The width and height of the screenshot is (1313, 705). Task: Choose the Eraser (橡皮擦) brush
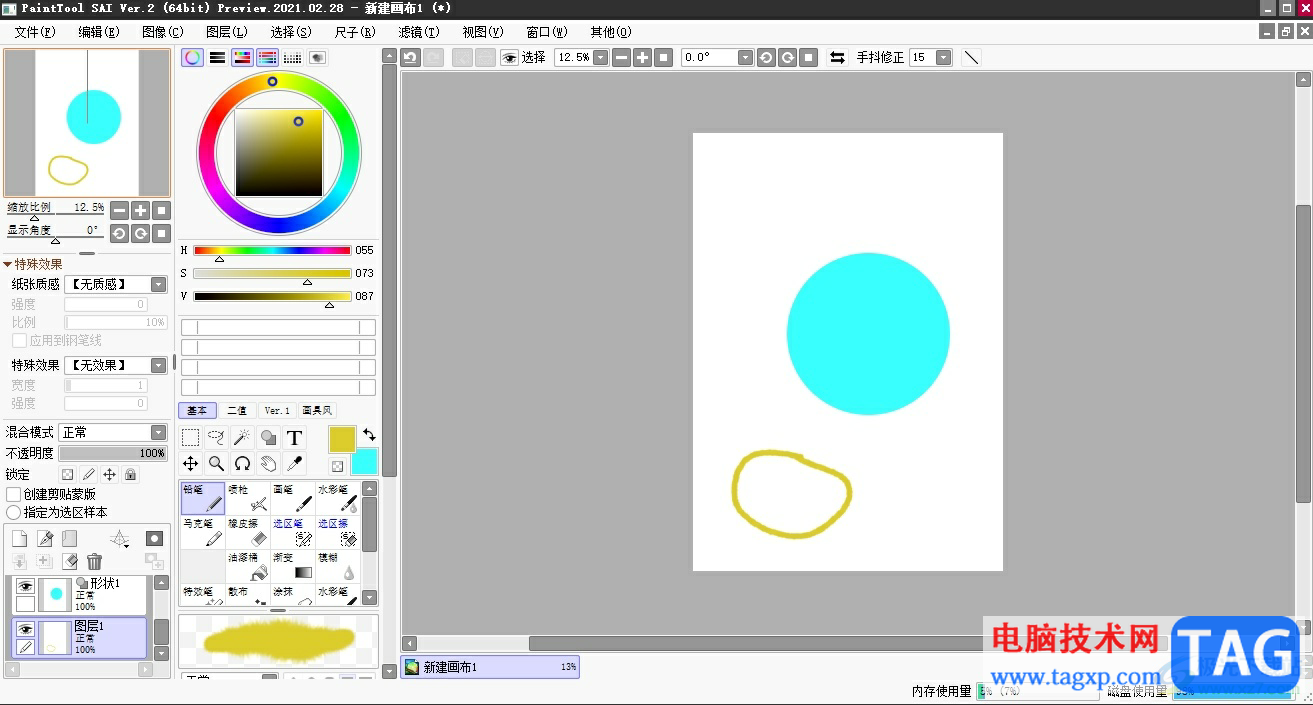tap(248, 531)
